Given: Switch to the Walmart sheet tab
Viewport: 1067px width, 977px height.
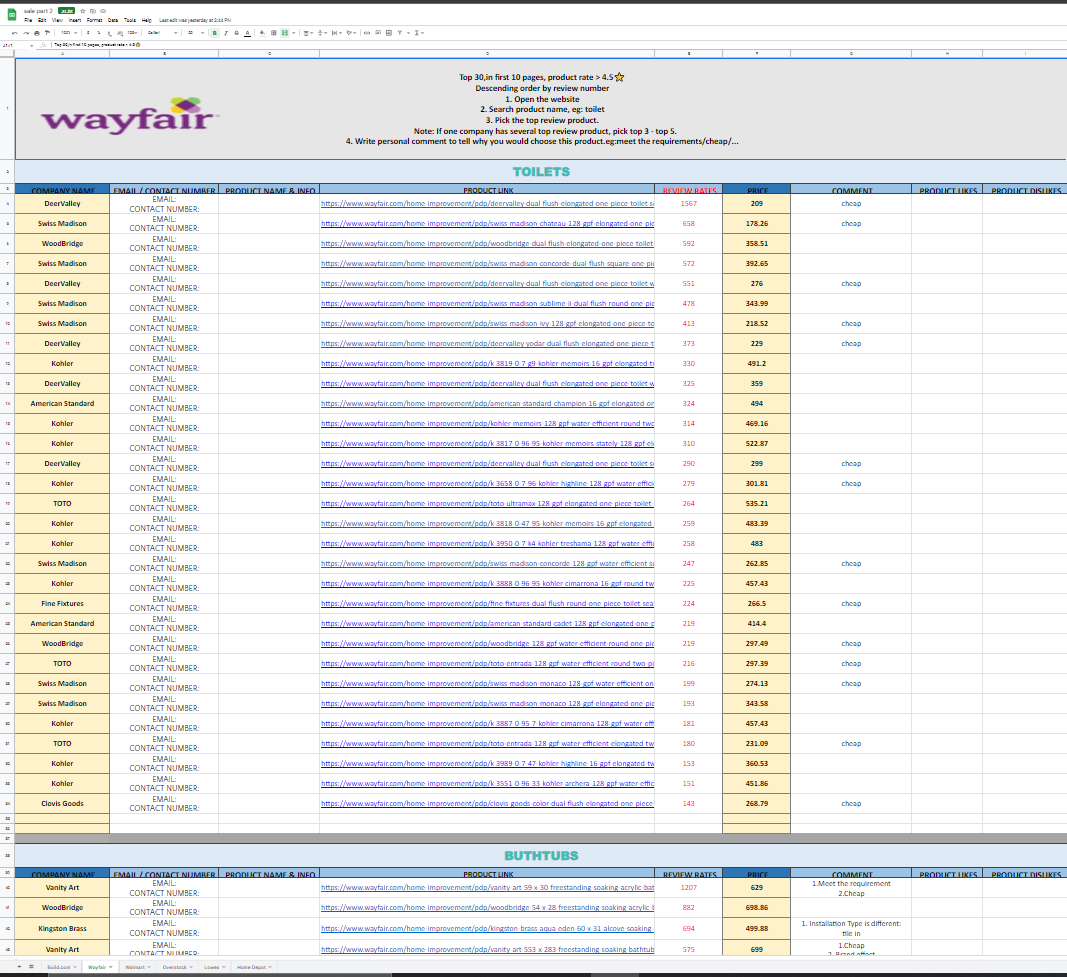Looking at the screenshot, I should tap(138, 967).
